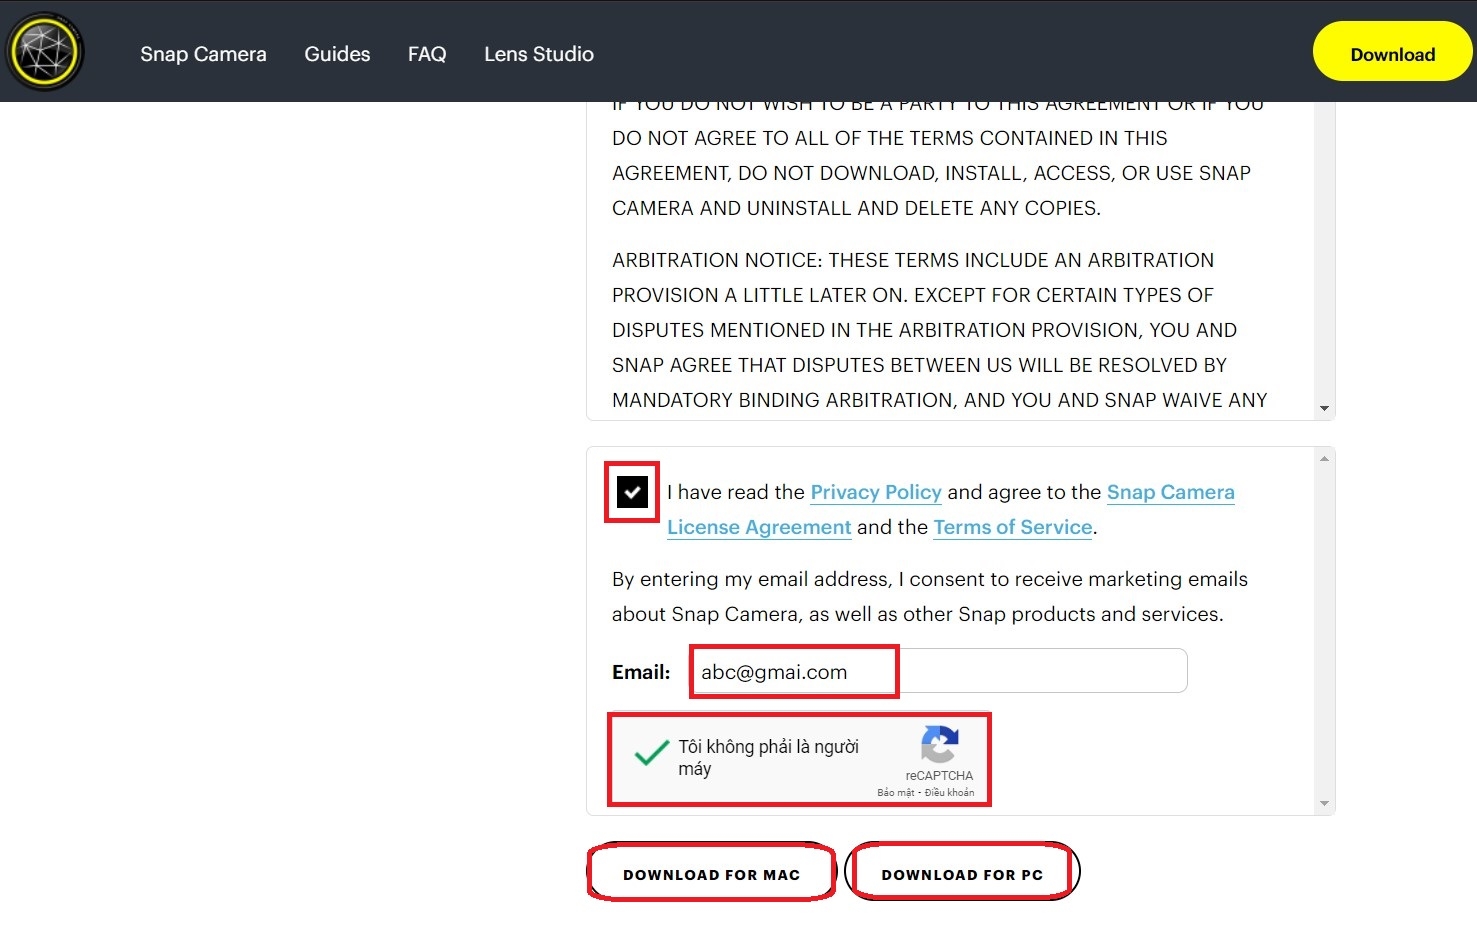
Task: Open the Snap Camera nav item
Action: point(203,54)
